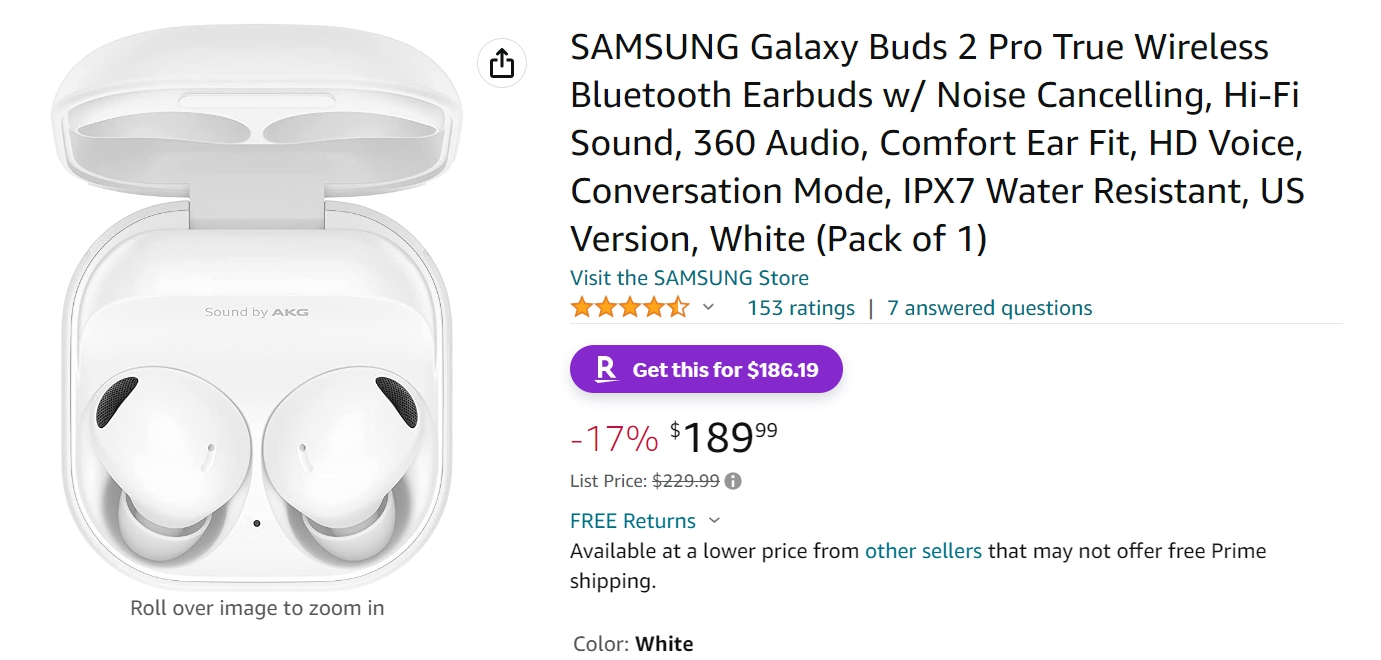
Task: Click the -17% discount label
Action: pyautogui.click(x=614, y=438)
